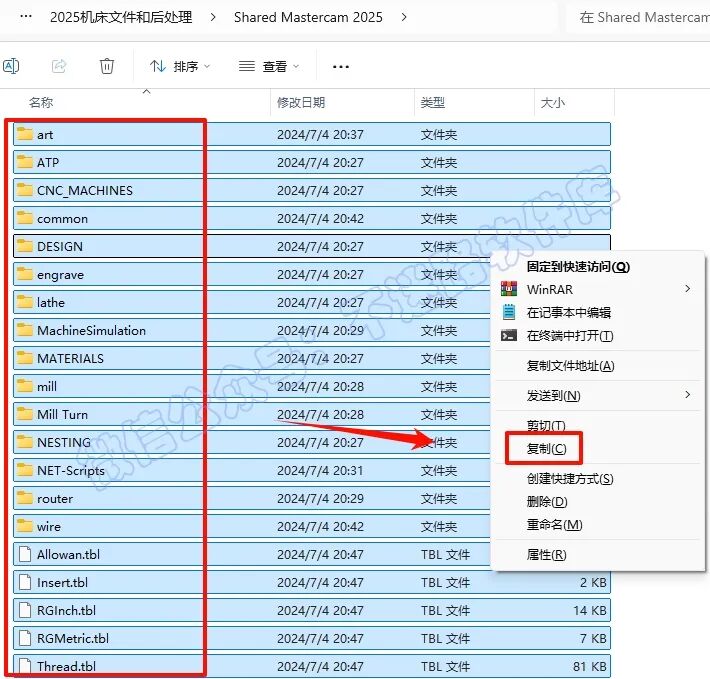
Task: Sort by 名称 column header
Action: click(x=41, y=102)
